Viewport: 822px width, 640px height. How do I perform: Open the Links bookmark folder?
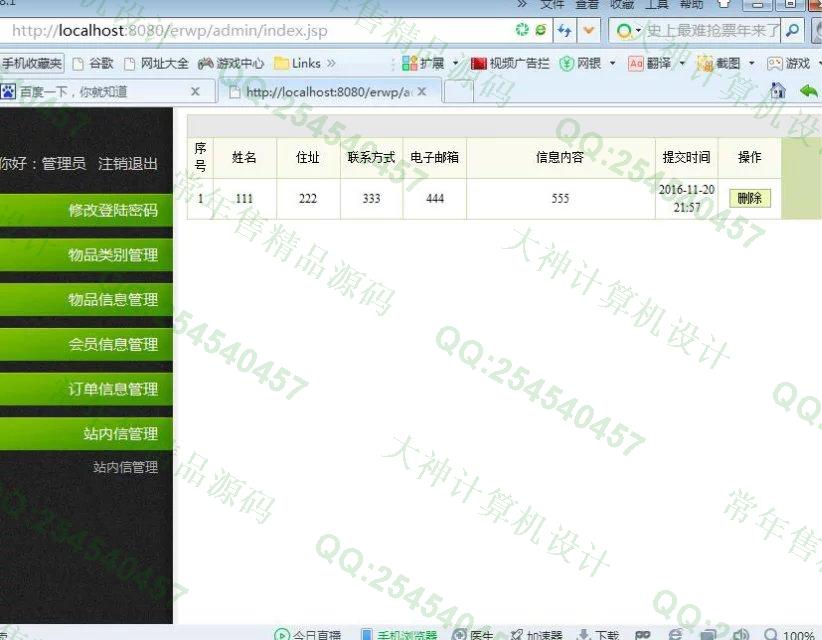coord(298,64)
